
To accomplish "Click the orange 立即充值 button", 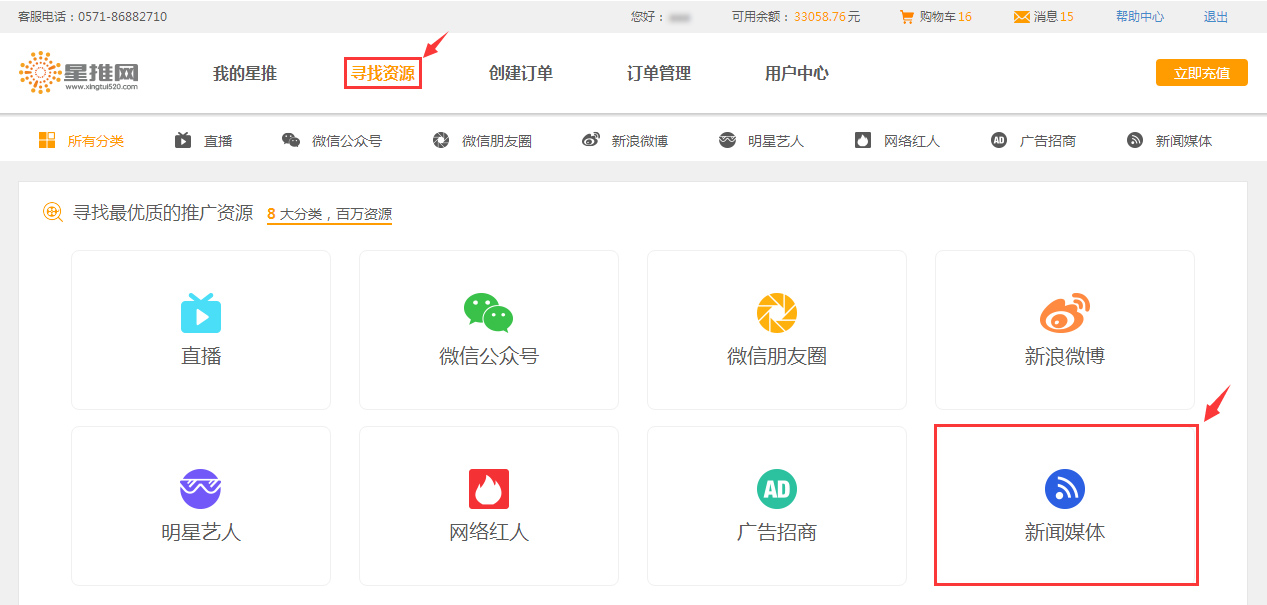I will pyautogui.click(x=1202, y=73).
